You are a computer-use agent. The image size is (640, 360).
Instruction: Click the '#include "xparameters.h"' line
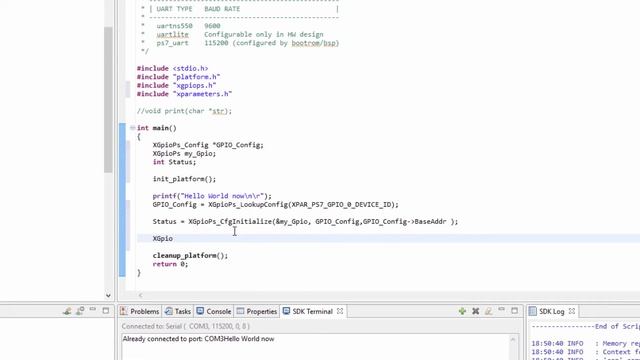(x=184, y=94)
